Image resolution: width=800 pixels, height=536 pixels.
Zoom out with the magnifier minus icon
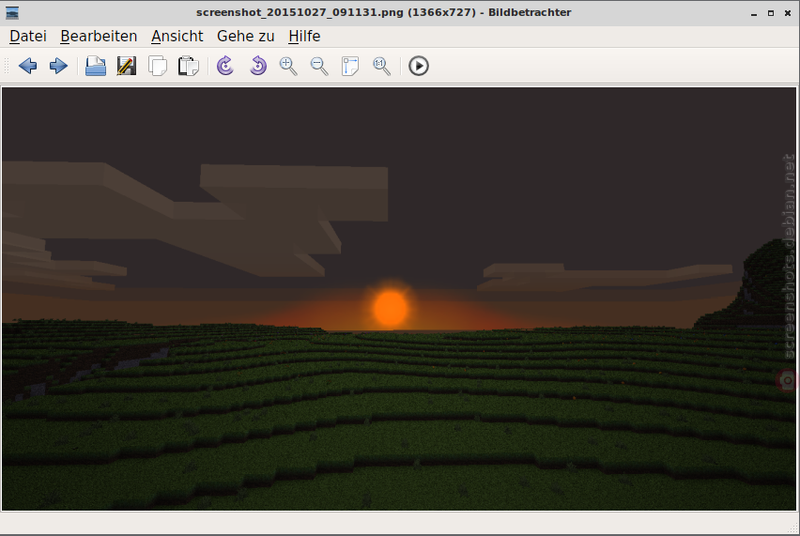click(x=319, y=66)
